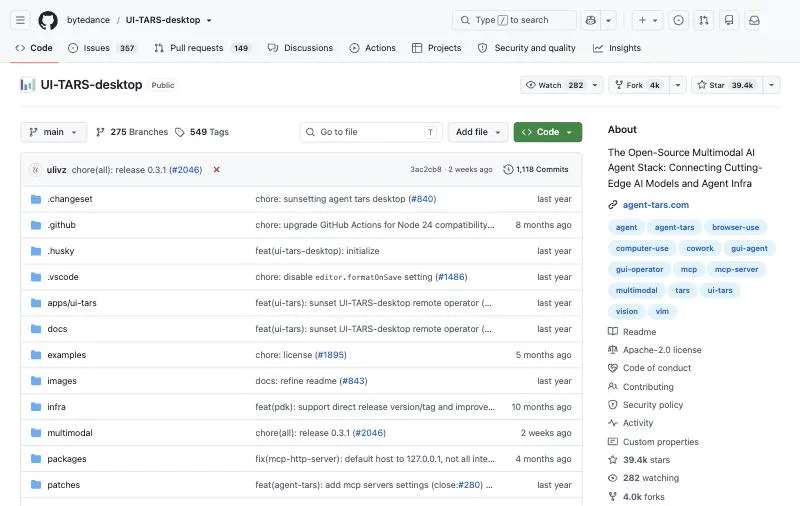Click the search bar in header
The width and height of the screenshot is (800, 506).
(x=514, y=20)
